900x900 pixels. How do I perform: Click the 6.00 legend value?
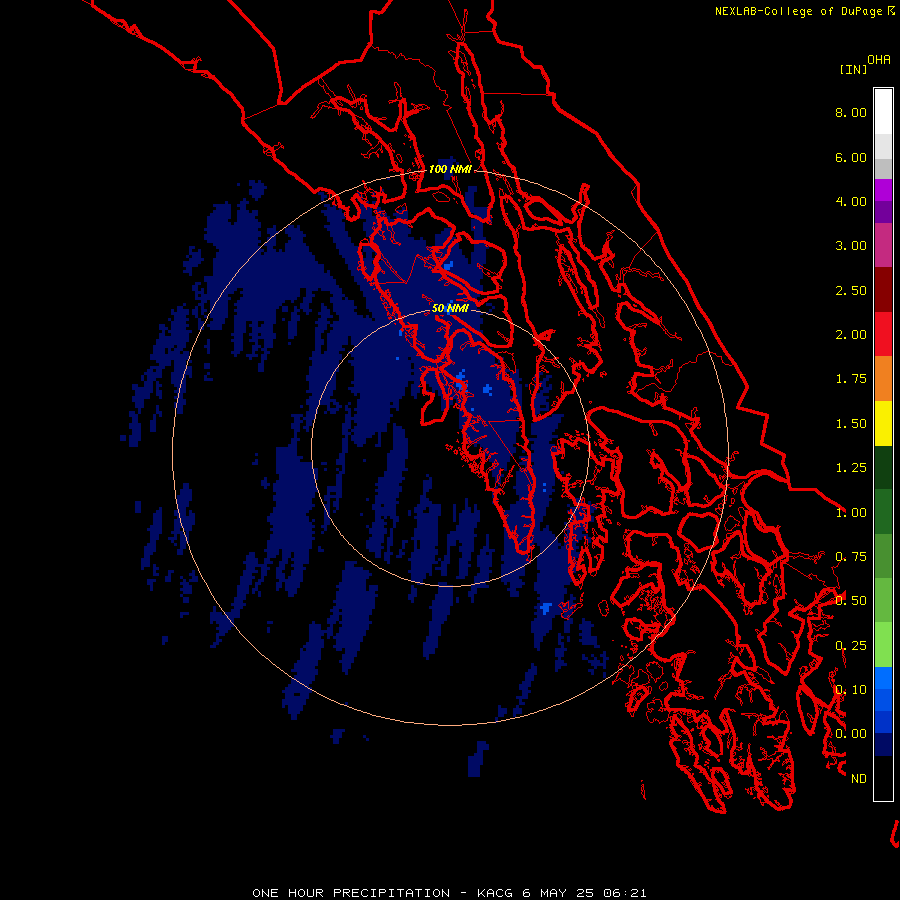click(x=851, y=157)
